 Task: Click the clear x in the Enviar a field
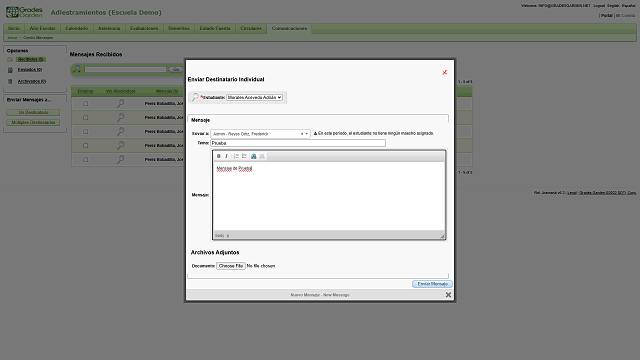(302, 134)
